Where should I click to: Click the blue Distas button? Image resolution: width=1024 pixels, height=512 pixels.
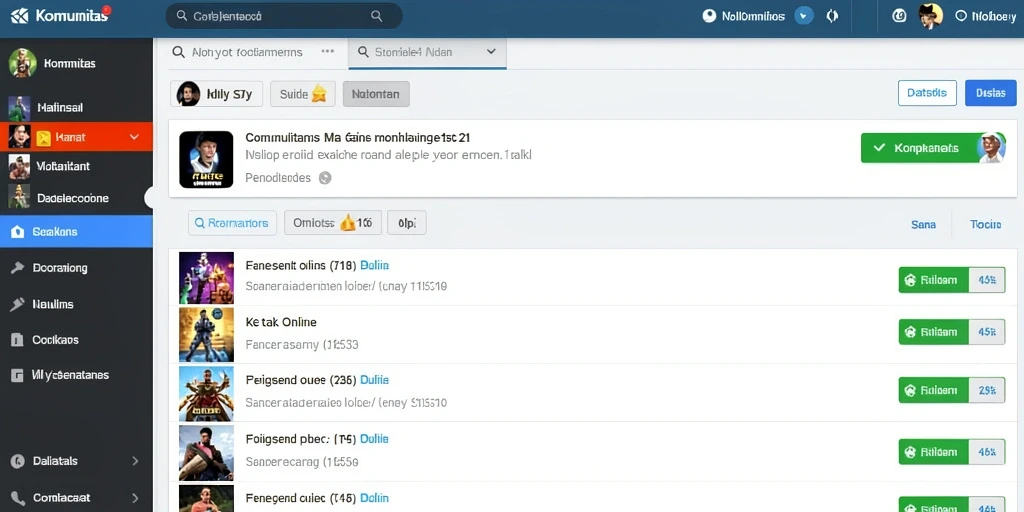991,93
